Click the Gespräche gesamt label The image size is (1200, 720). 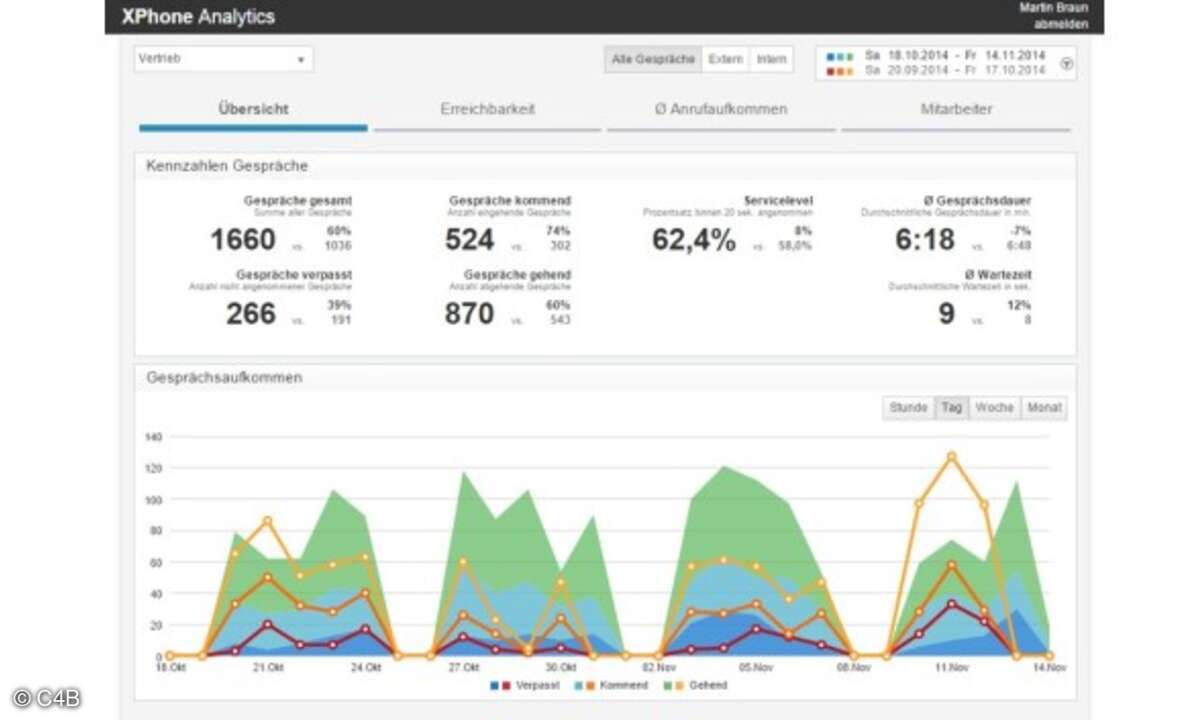[298, 201]
